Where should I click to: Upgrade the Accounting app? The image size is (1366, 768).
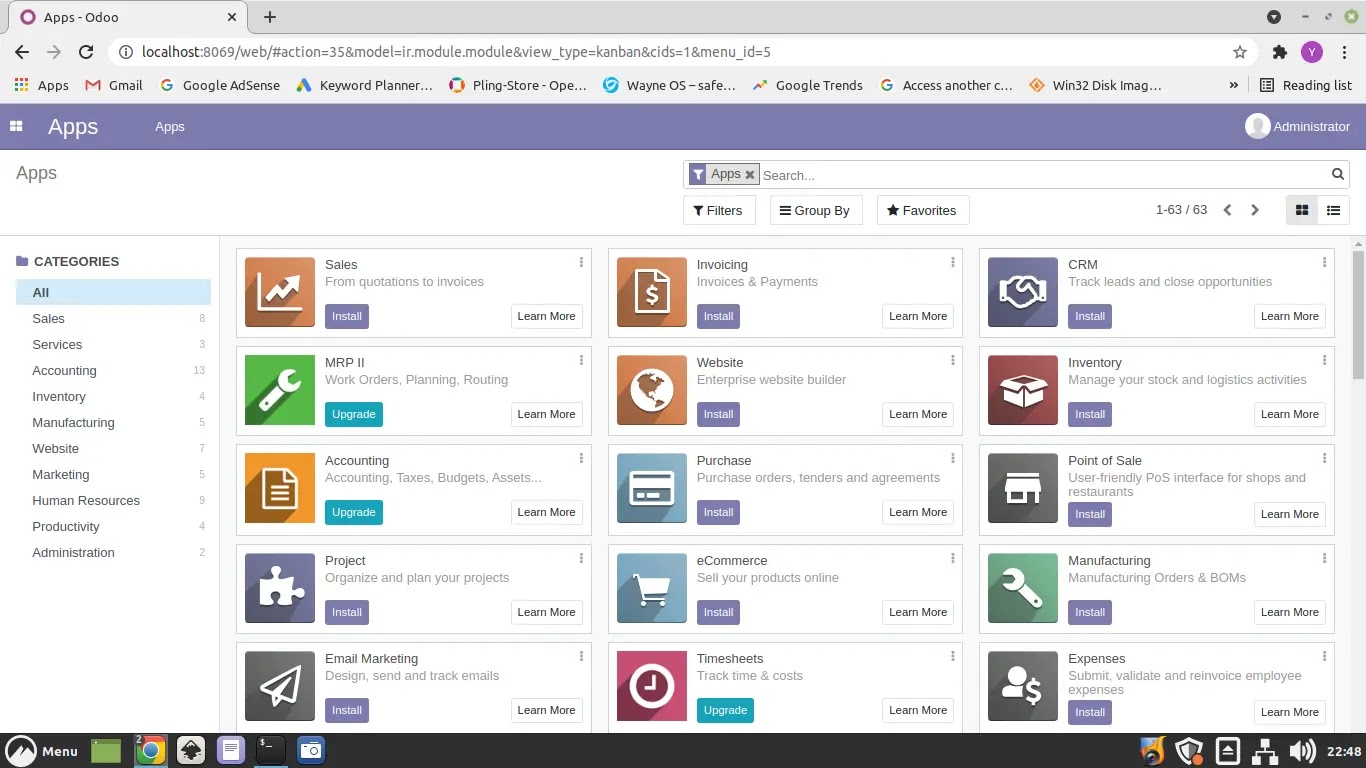pyautogui.click(x=354, y=512)
